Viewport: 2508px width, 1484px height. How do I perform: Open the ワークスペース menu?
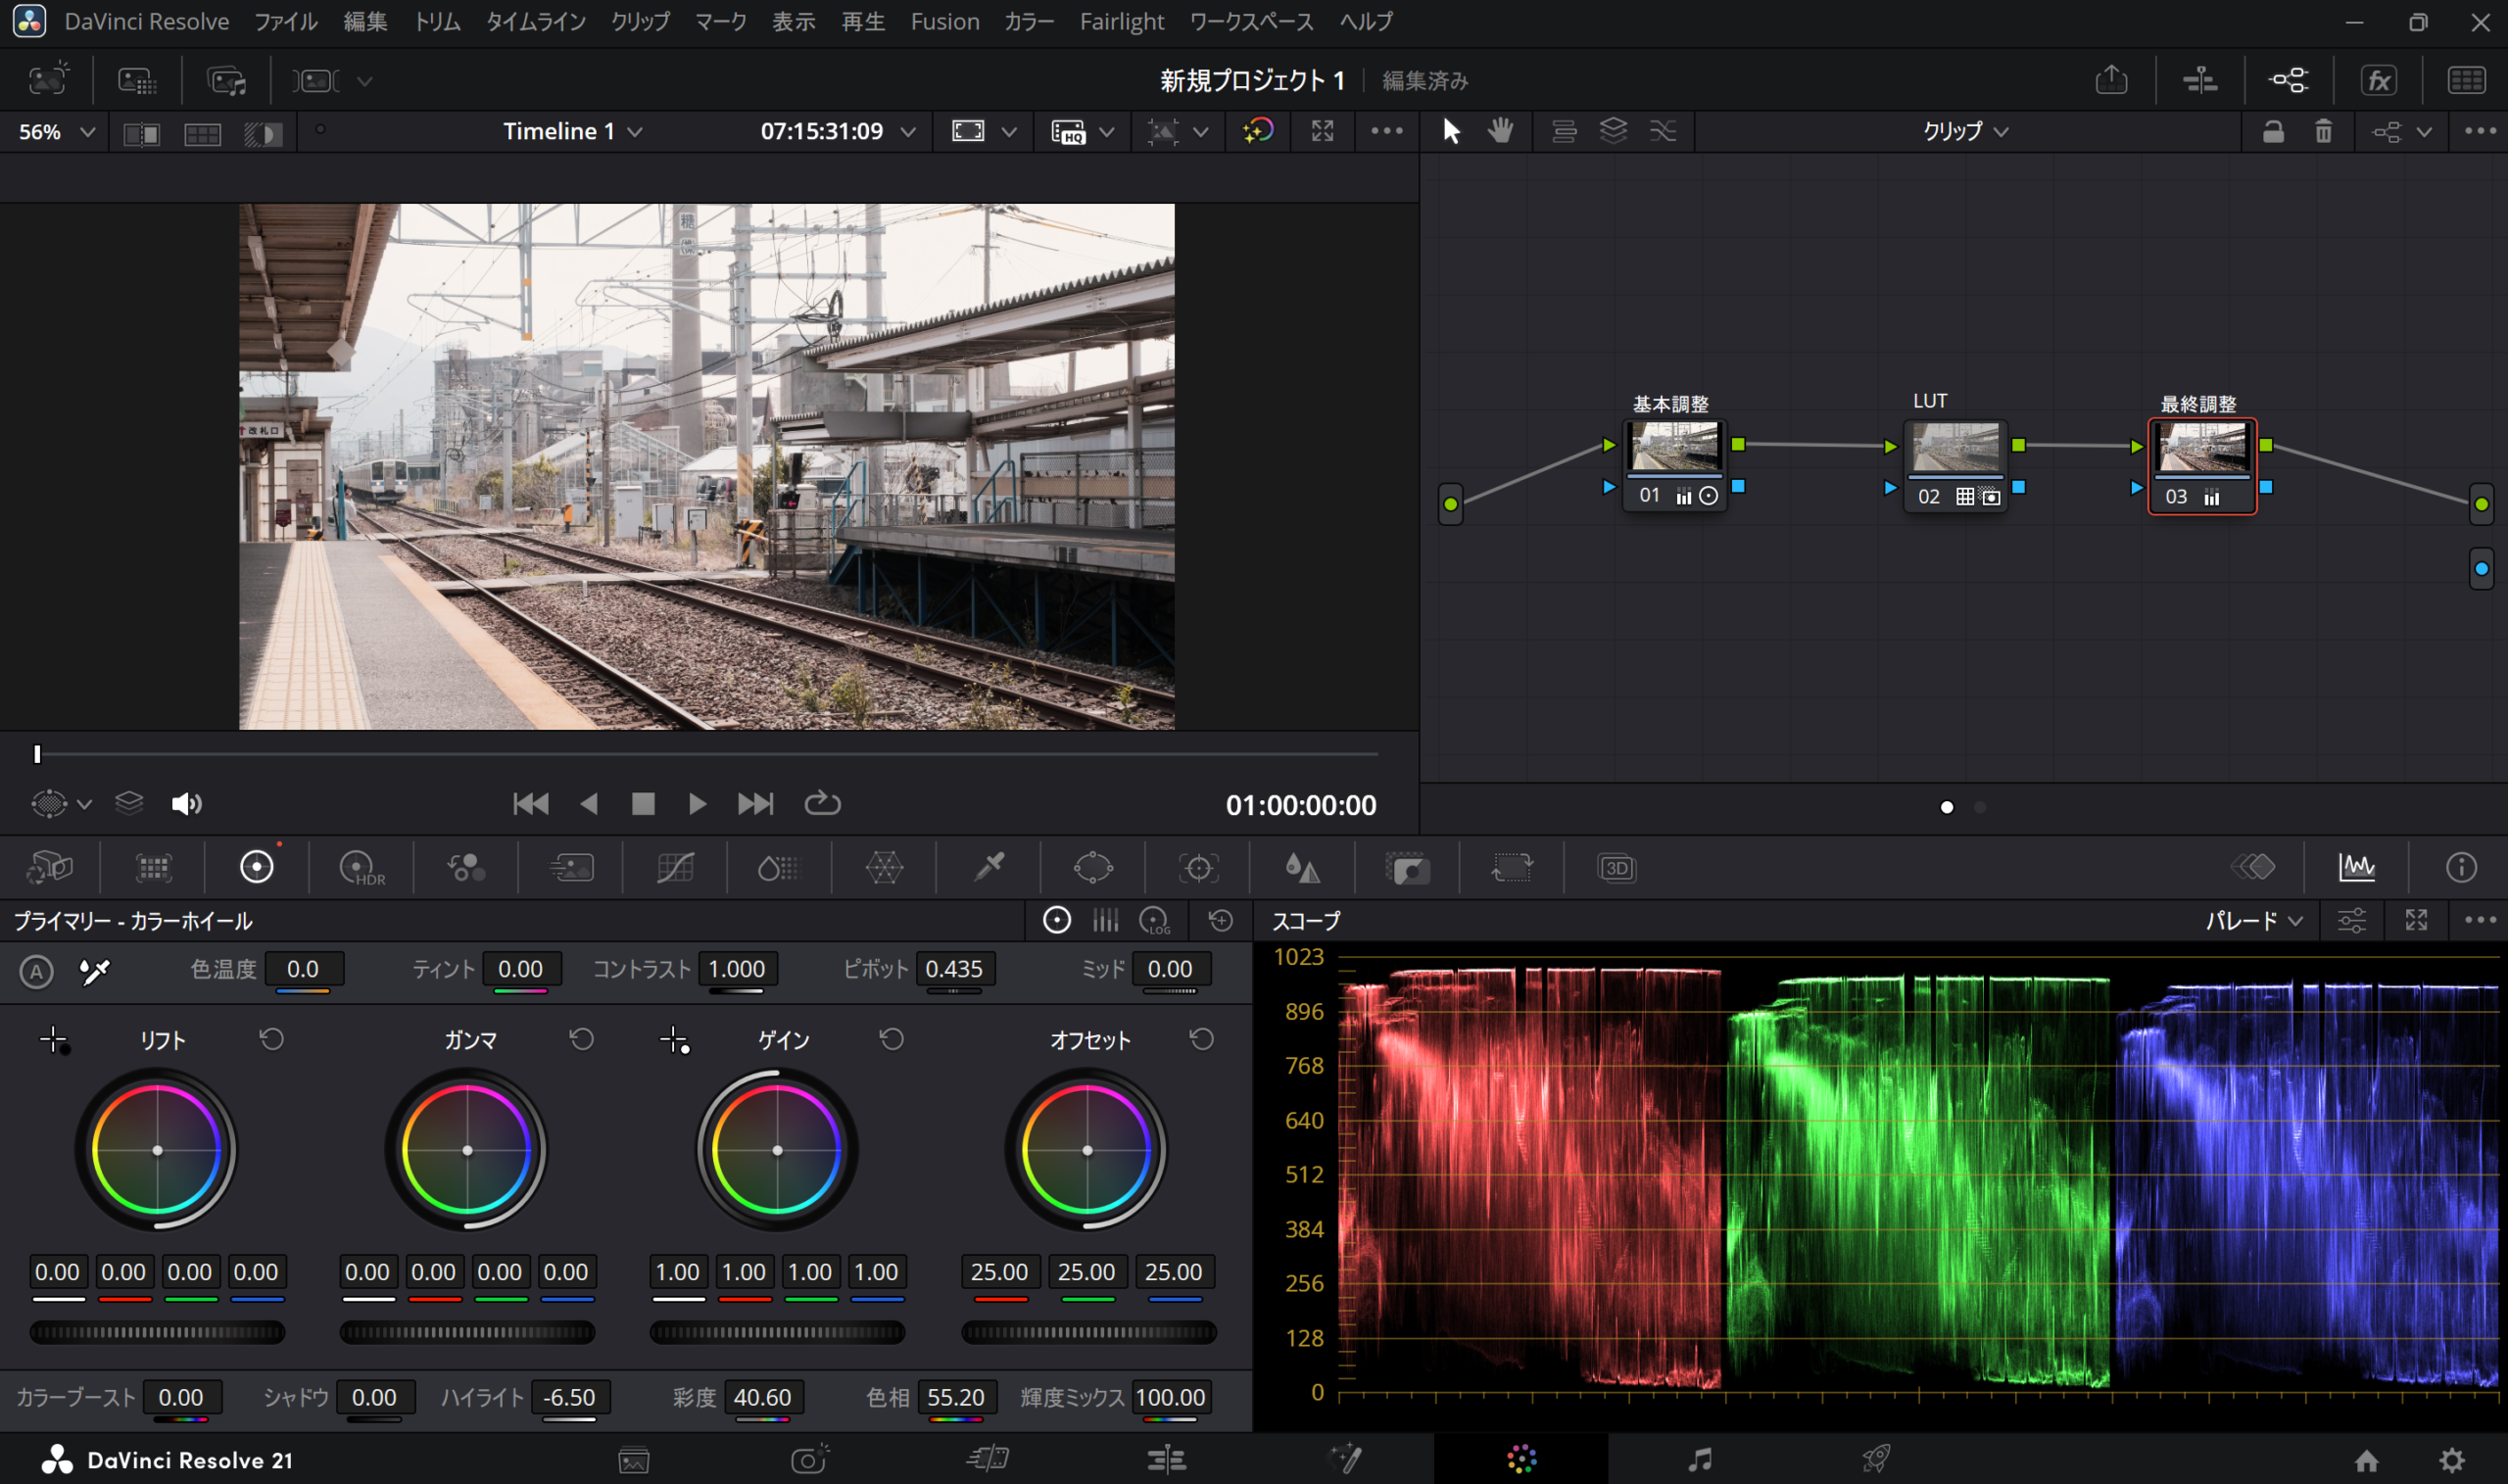click(1251, 22)
